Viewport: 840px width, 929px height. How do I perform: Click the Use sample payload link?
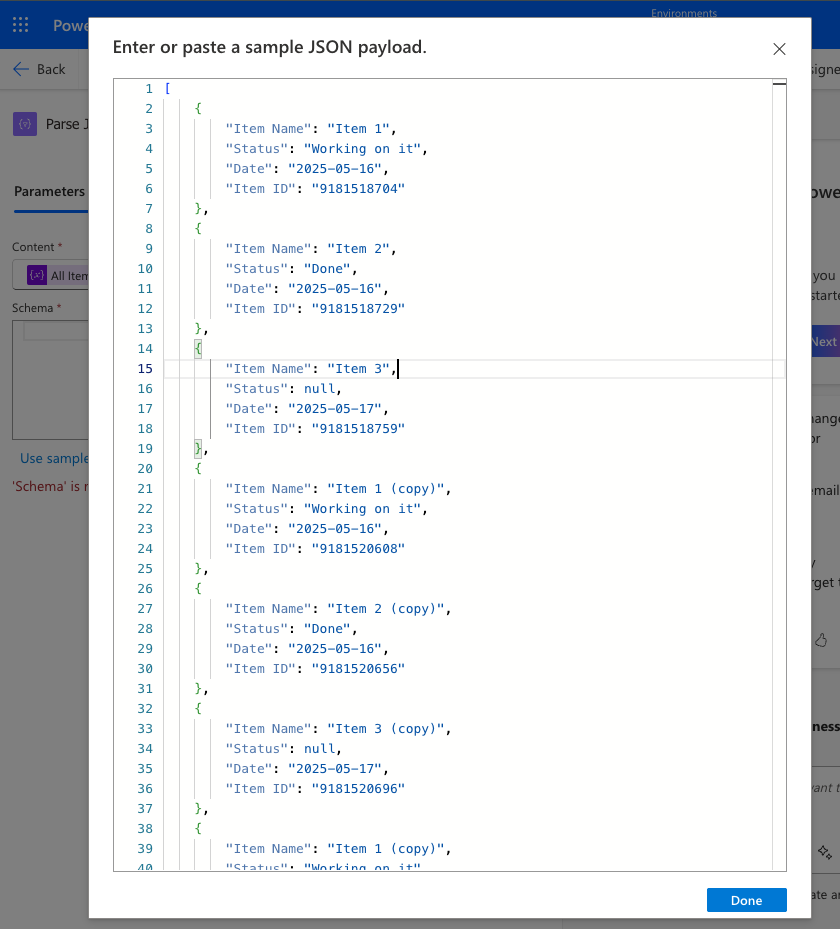tap(54, 459)
